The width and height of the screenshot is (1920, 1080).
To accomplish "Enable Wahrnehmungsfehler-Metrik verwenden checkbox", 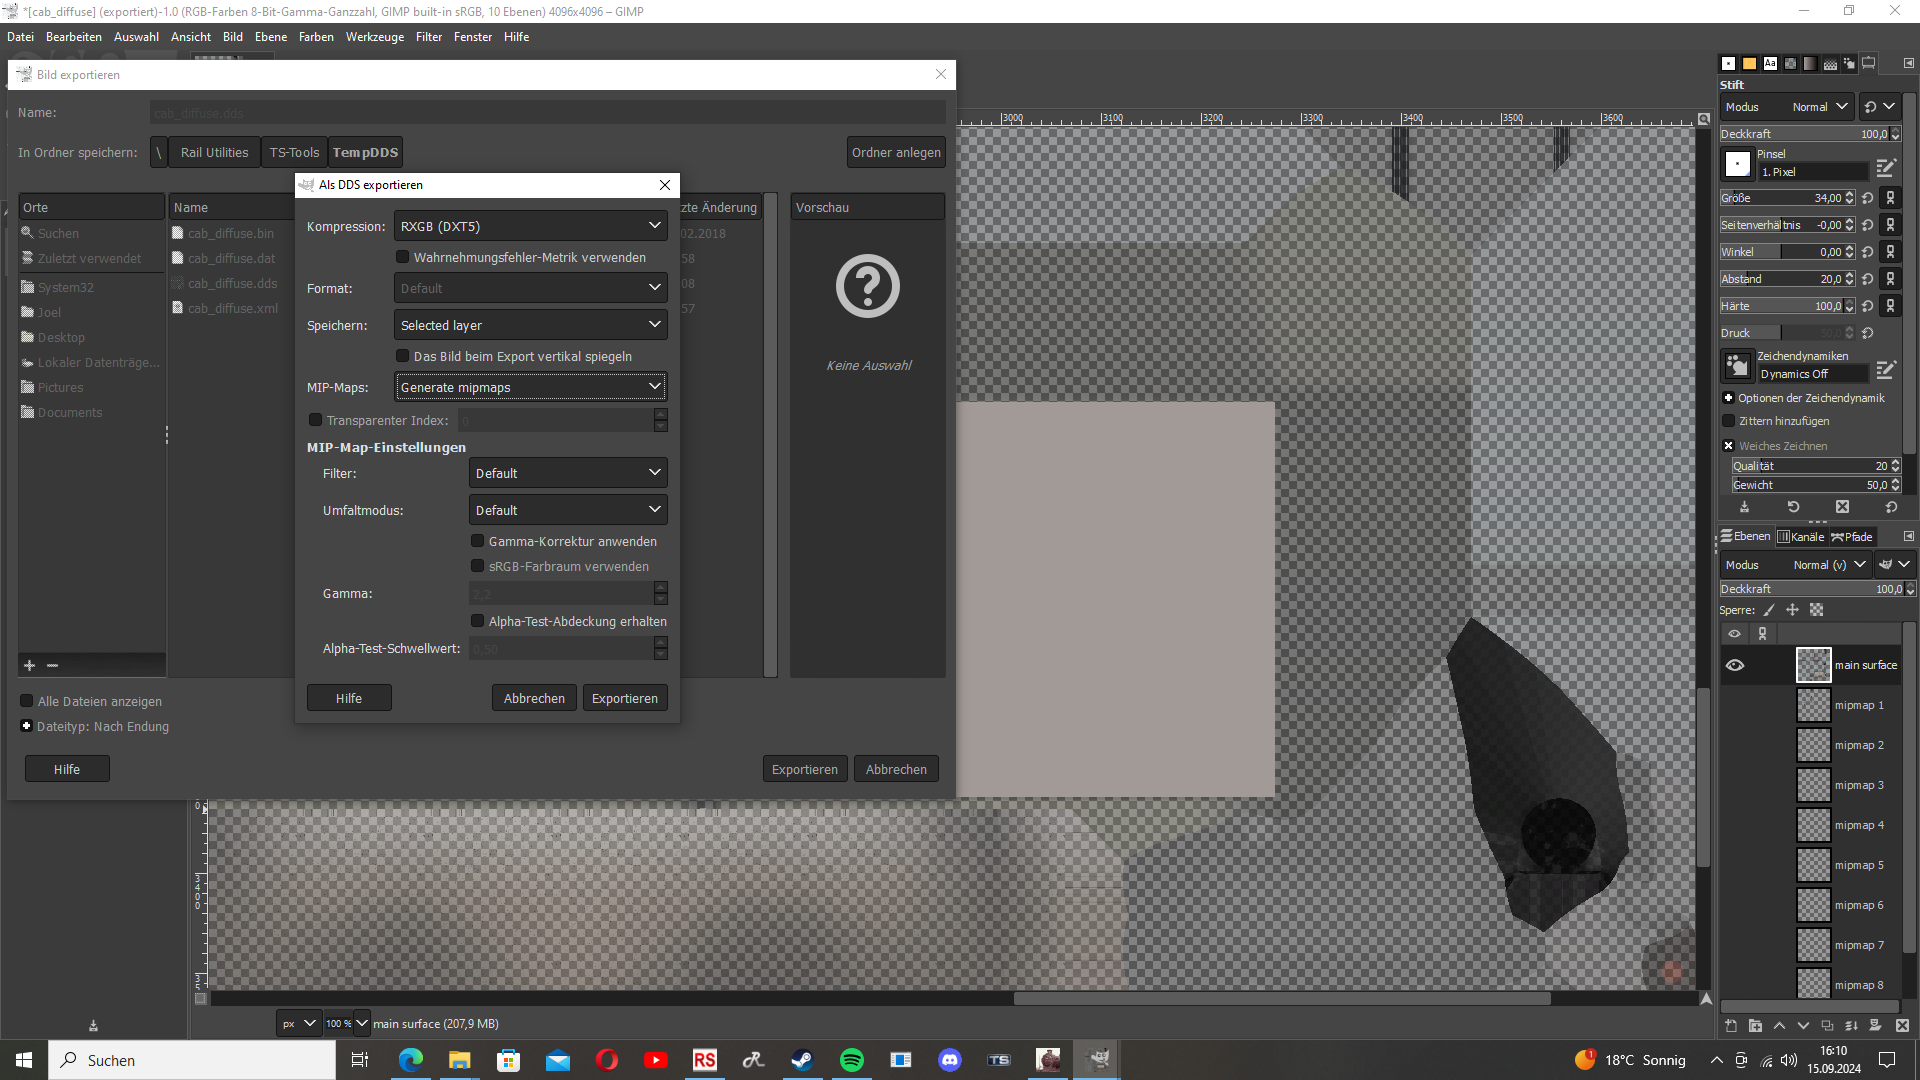I will [x=403, y=257].
